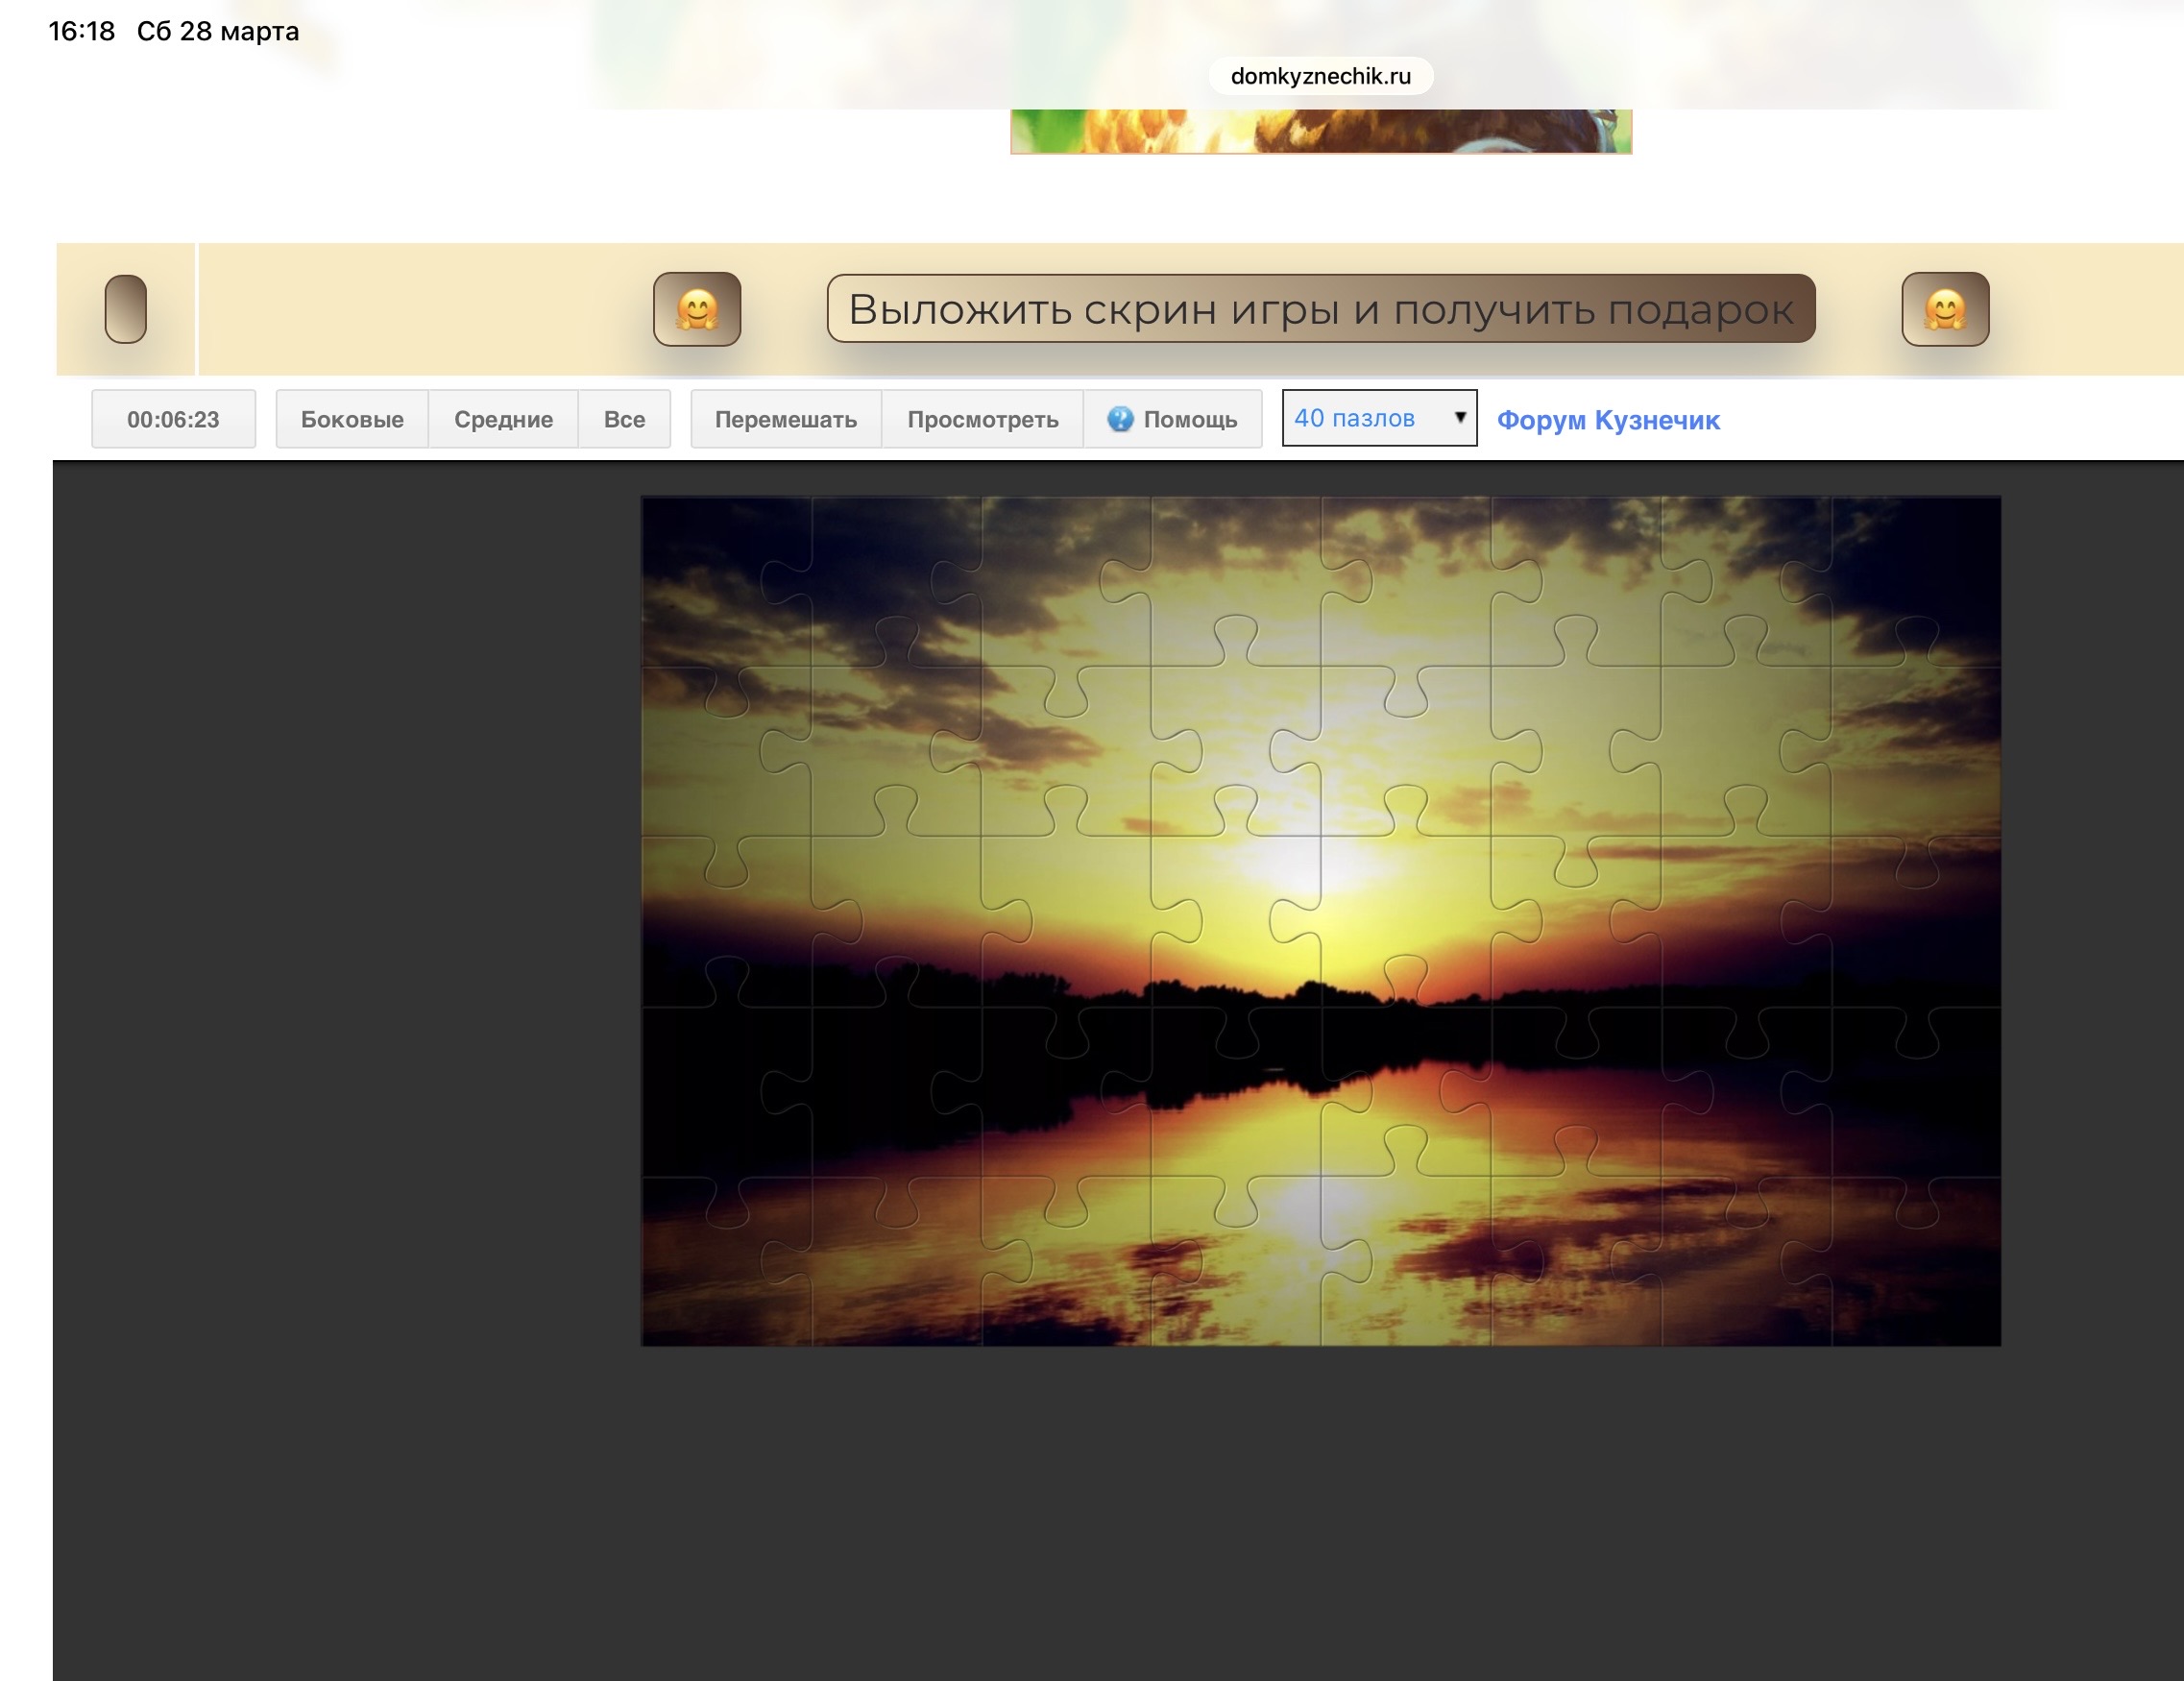Click the right hugging-face emoji button
Screen dimensions: 2184x1681
tap(1944, 309)
